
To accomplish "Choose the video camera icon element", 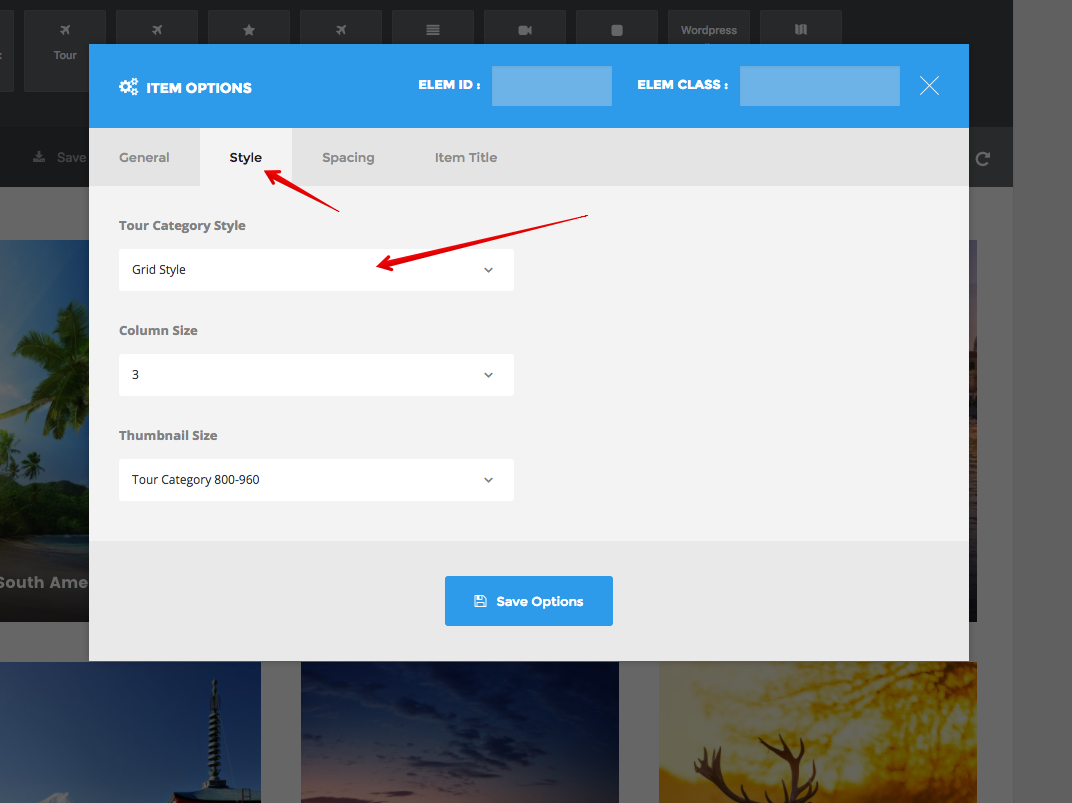I will pyautogui.click(x=525, y=30).
